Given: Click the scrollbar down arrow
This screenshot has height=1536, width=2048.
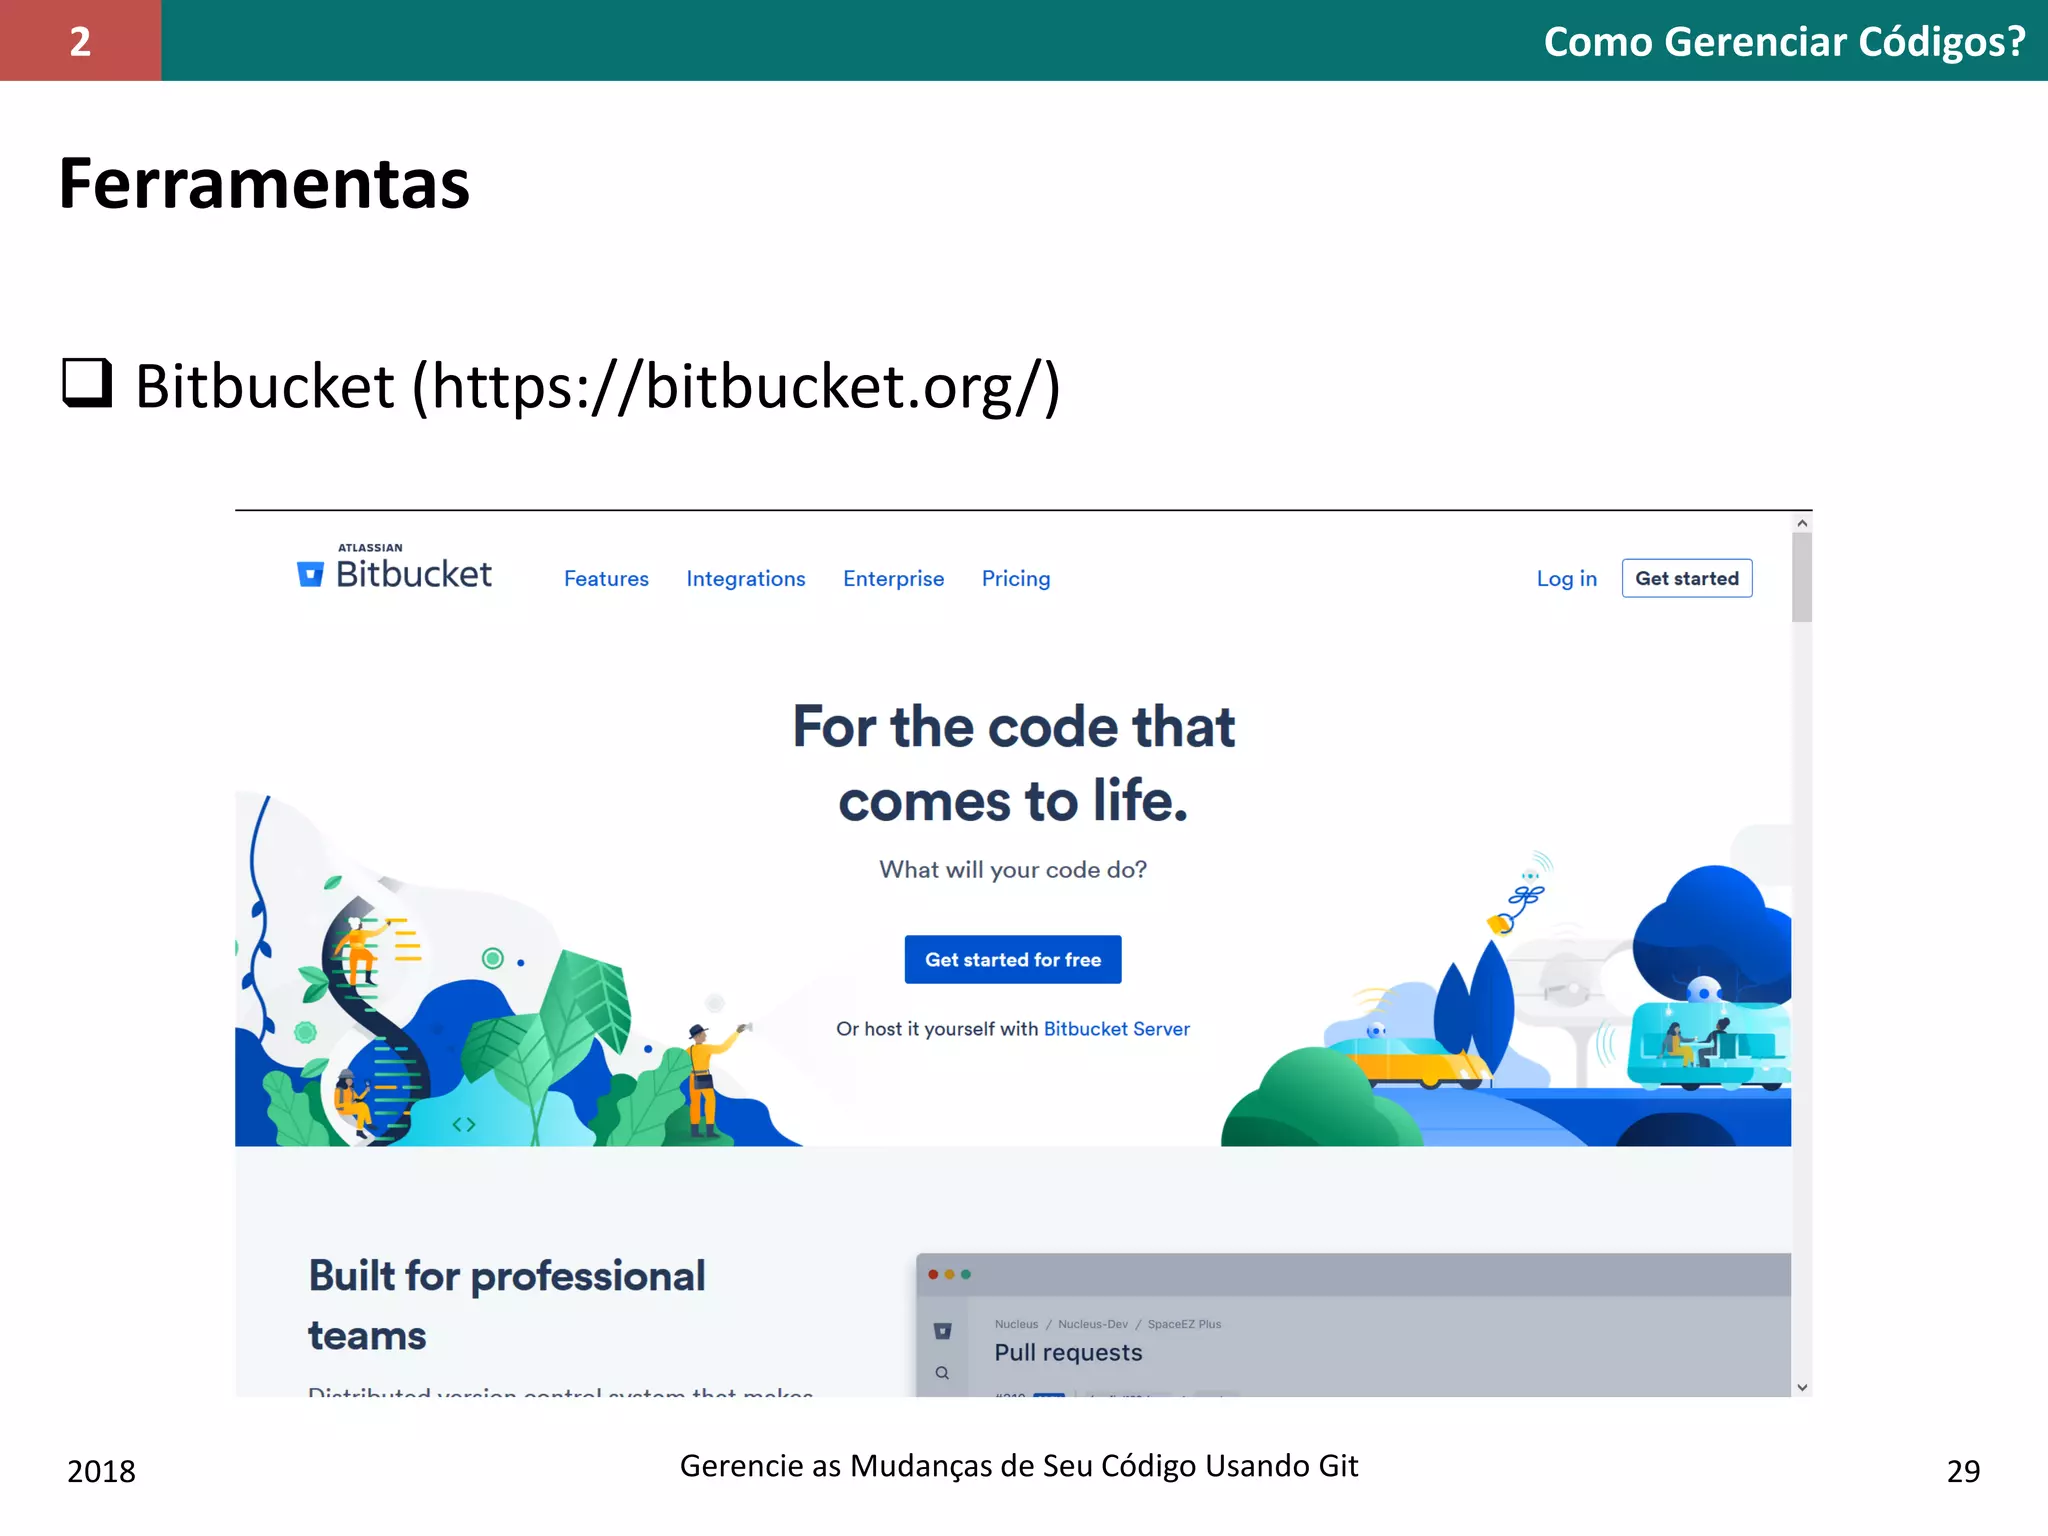Looking at the screenshot, I should [1801, 1387].
